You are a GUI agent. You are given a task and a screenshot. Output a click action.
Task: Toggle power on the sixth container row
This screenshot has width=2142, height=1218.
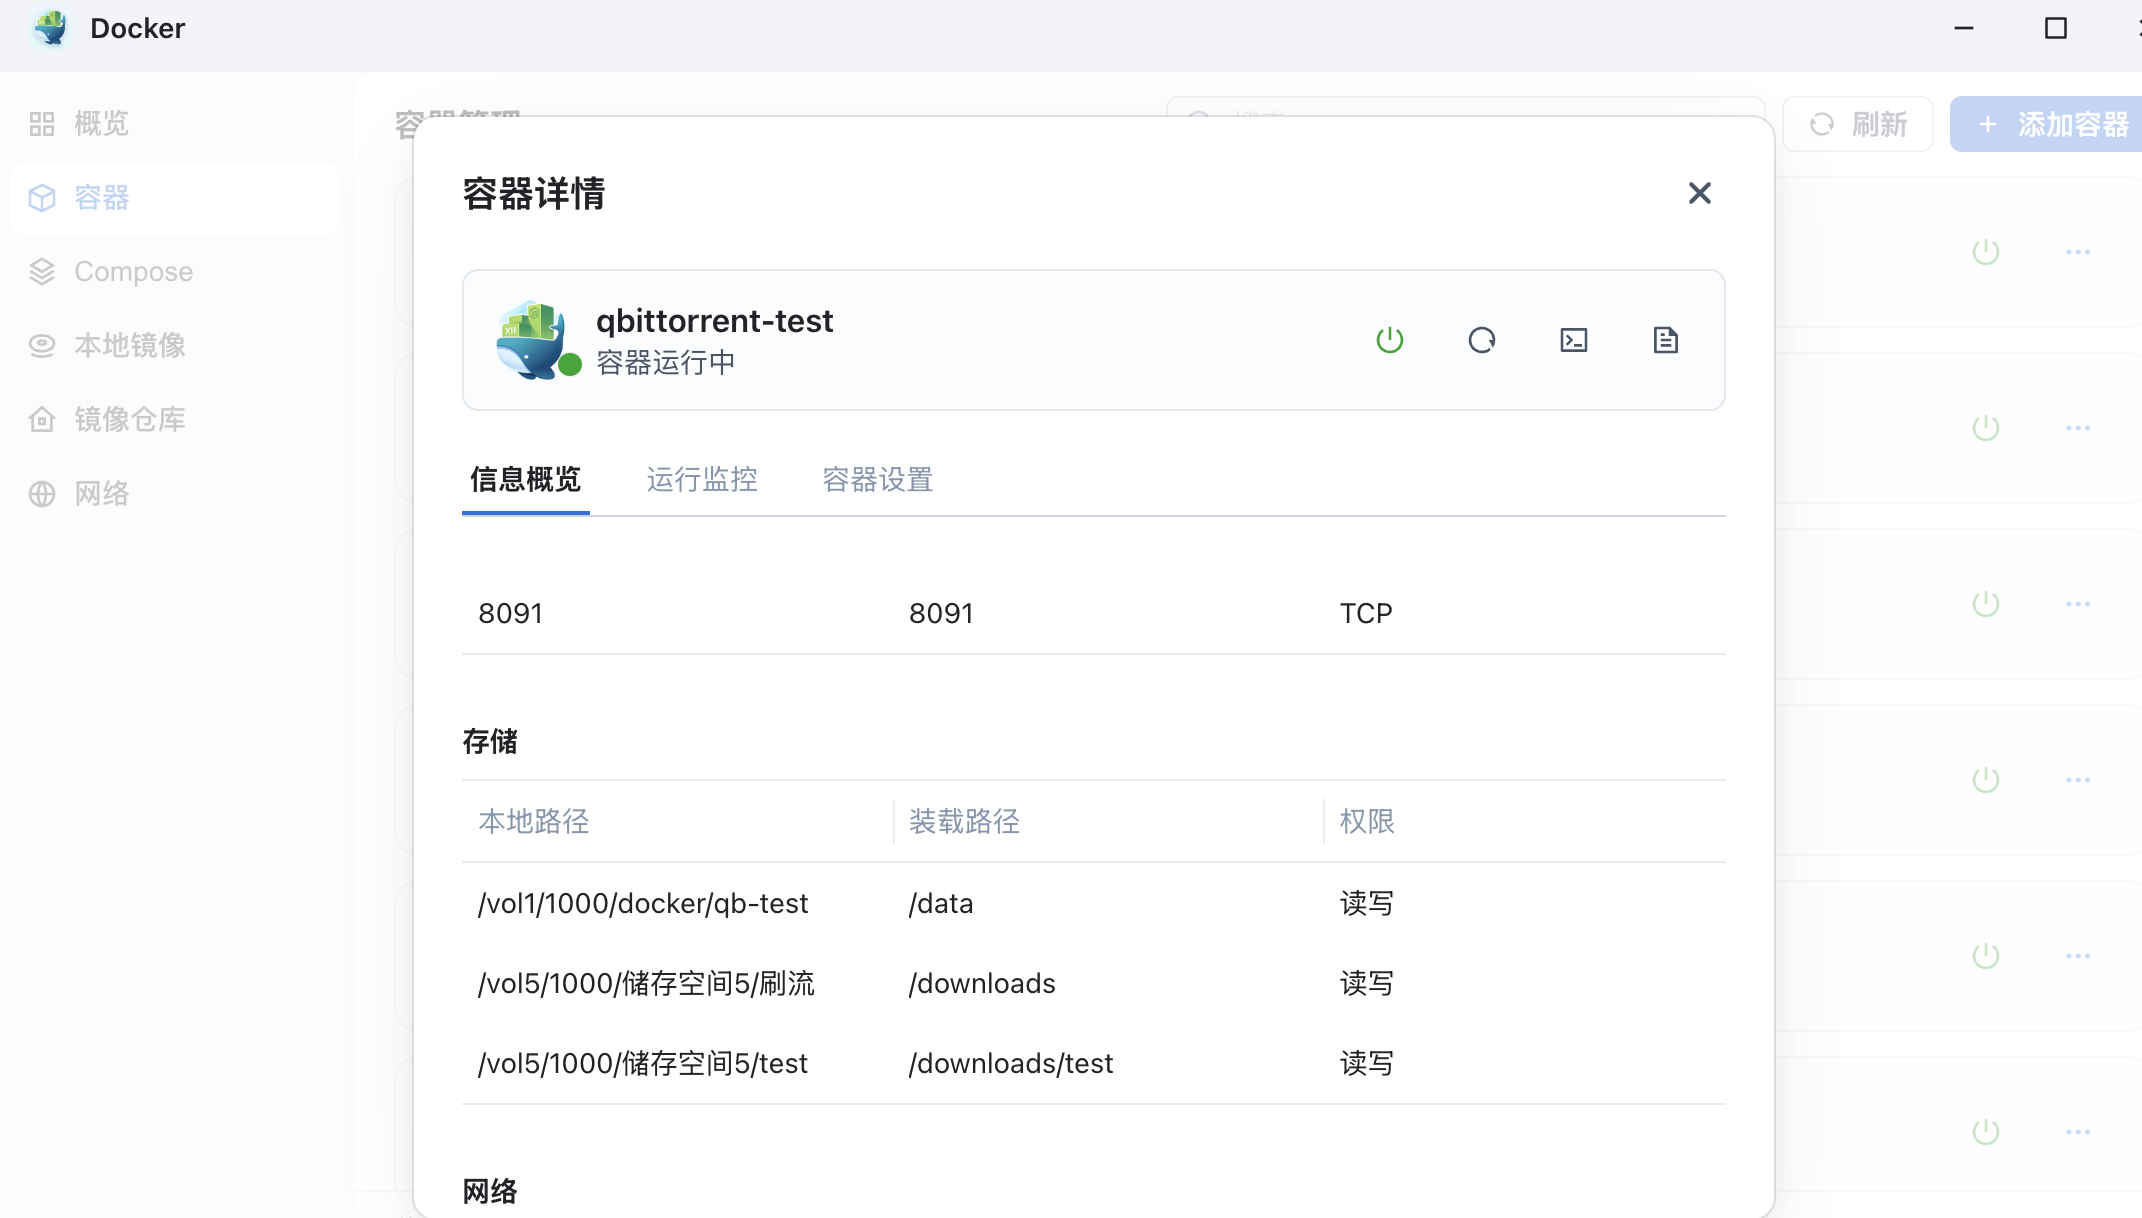tap(1986, 1132)
